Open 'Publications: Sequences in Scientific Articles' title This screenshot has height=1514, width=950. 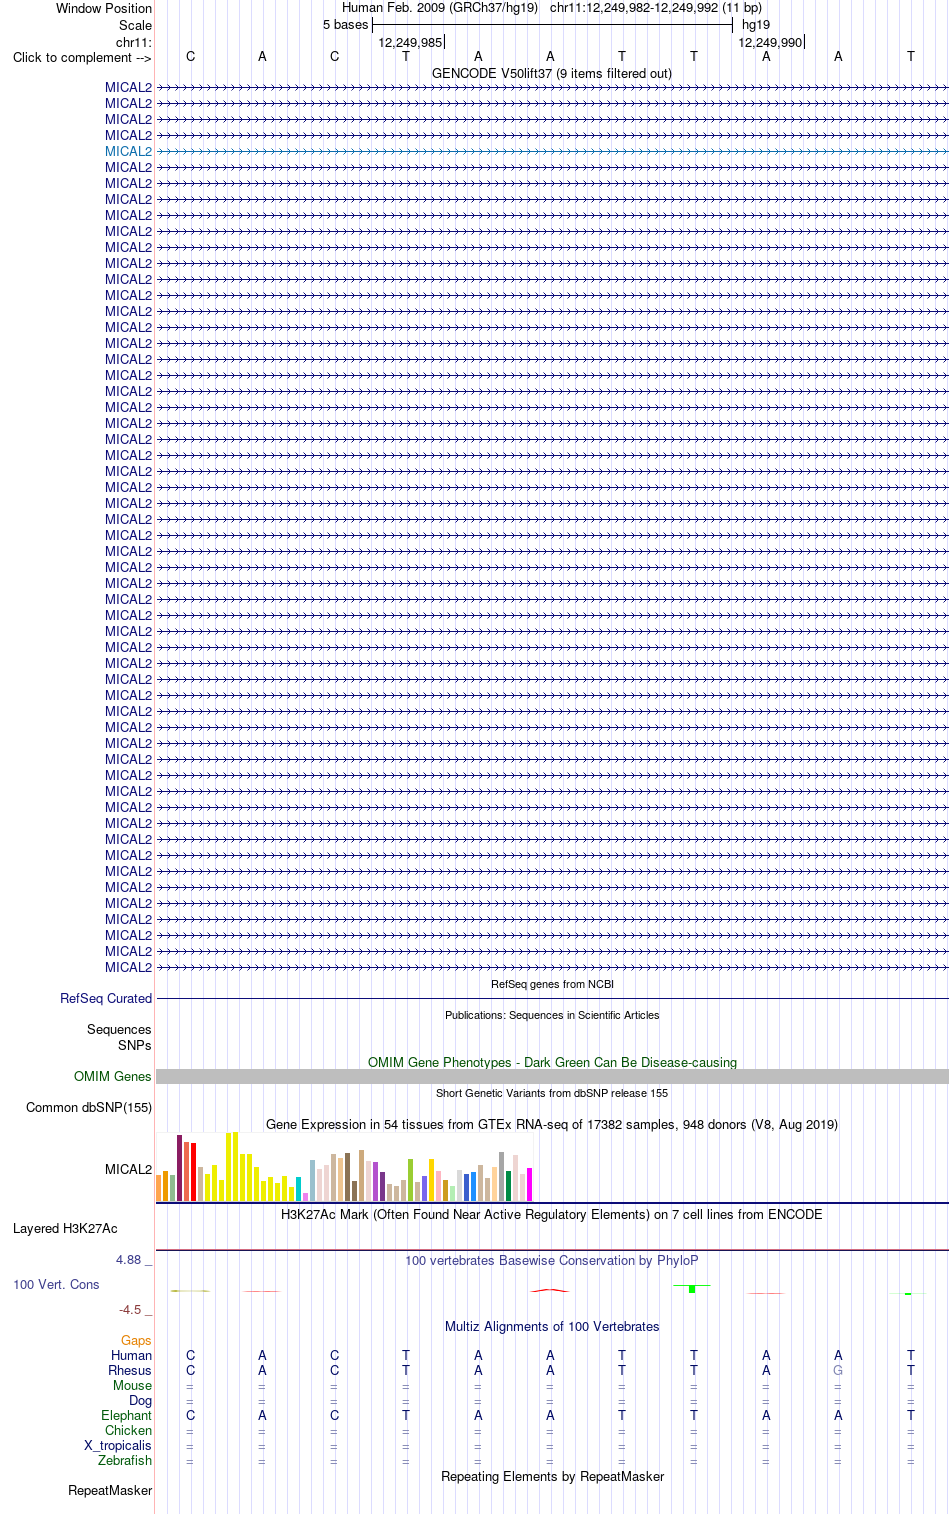click(x=552, y=1015)
